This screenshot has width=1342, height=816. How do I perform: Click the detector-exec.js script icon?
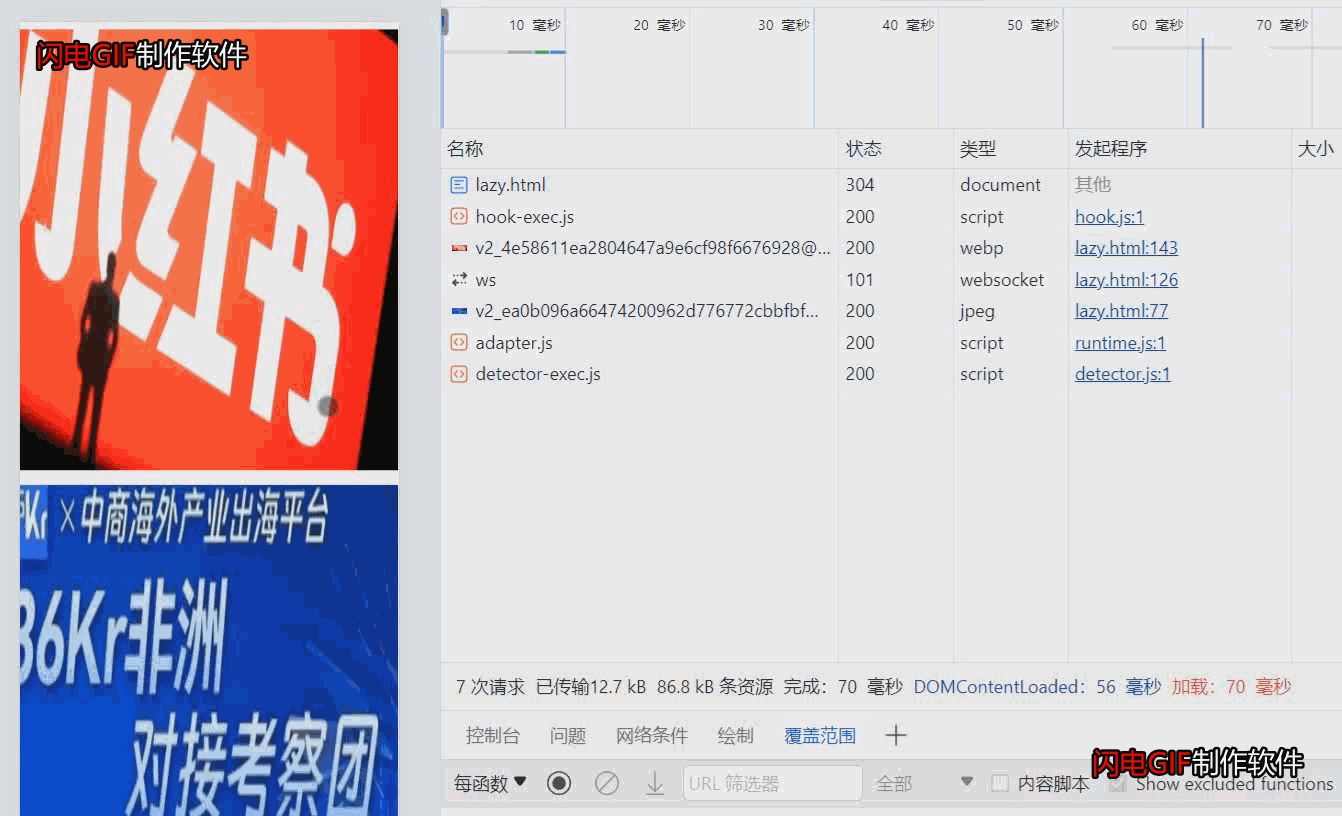click(x=459, y=374)
